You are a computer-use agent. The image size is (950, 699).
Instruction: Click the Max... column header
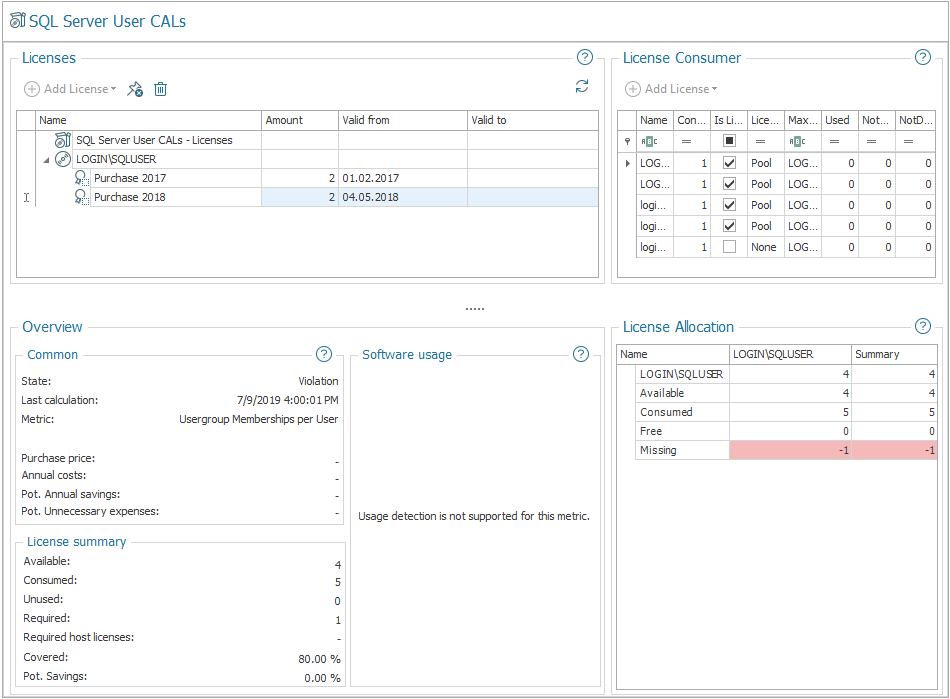pyautogui.click(x=803, y=120)
